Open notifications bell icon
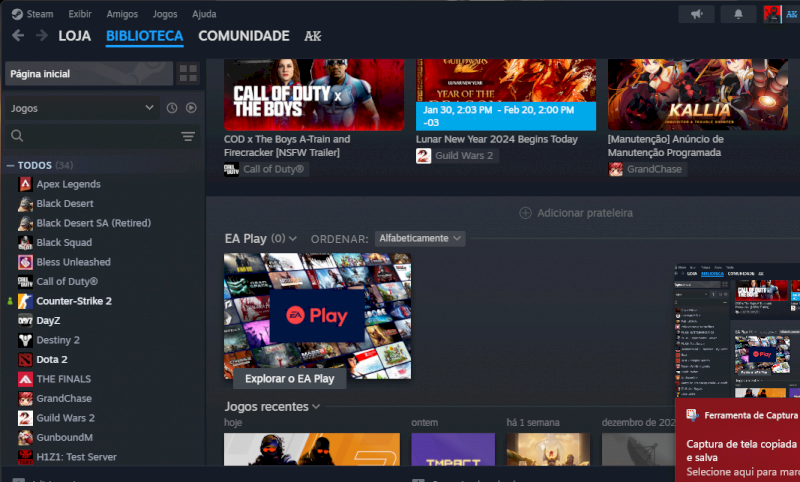Viewport: 800px width, 482px height. pos(738,14)
